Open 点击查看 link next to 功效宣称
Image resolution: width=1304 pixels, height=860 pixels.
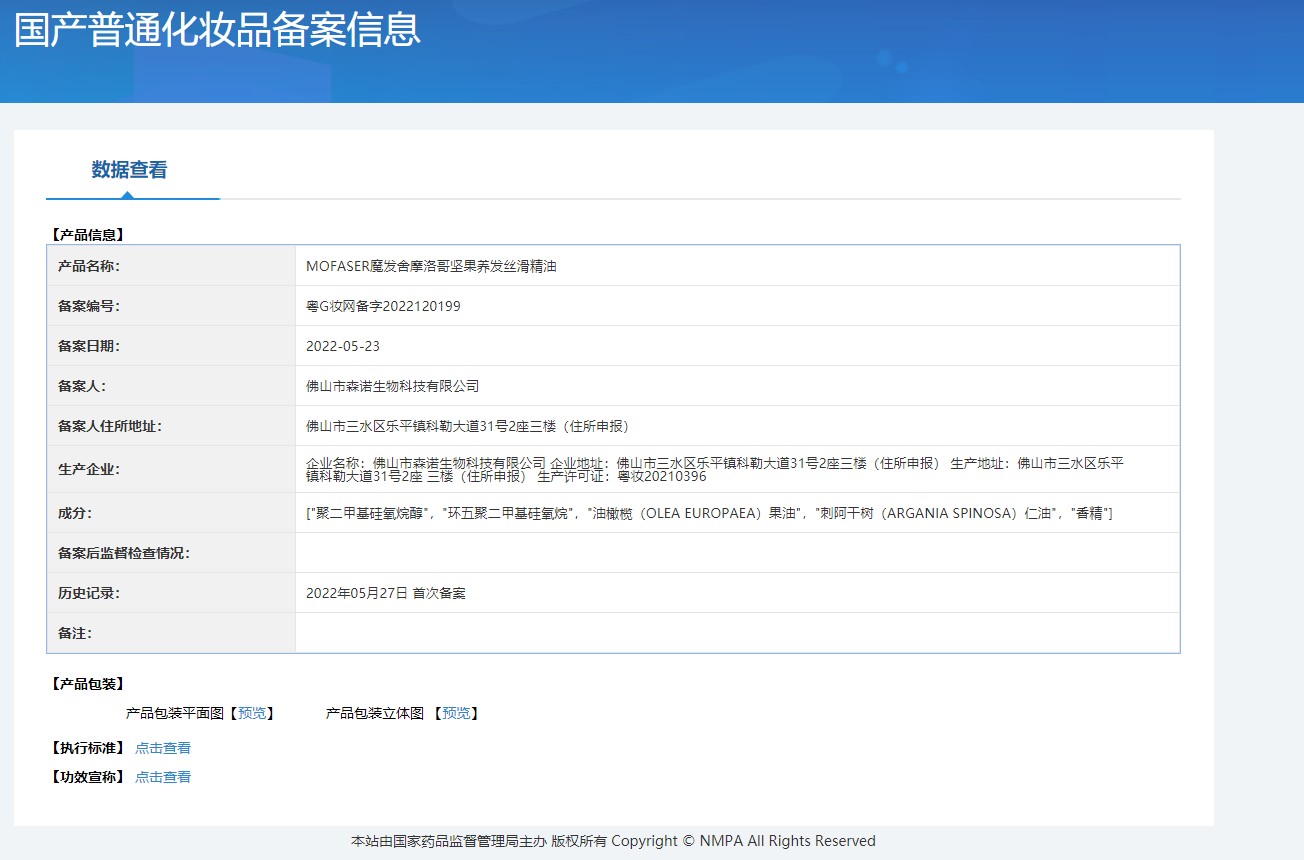coord(163,777)
